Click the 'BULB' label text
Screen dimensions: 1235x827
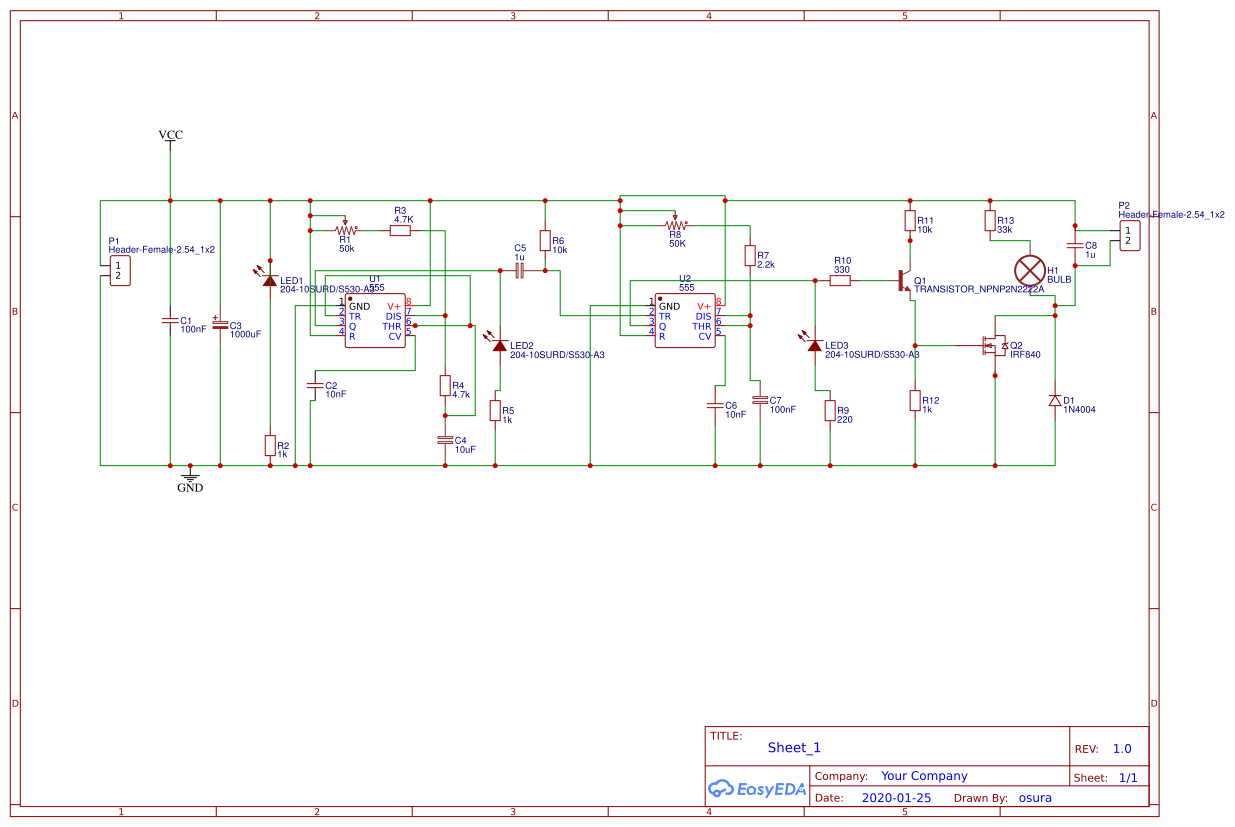click(1059, 280)
